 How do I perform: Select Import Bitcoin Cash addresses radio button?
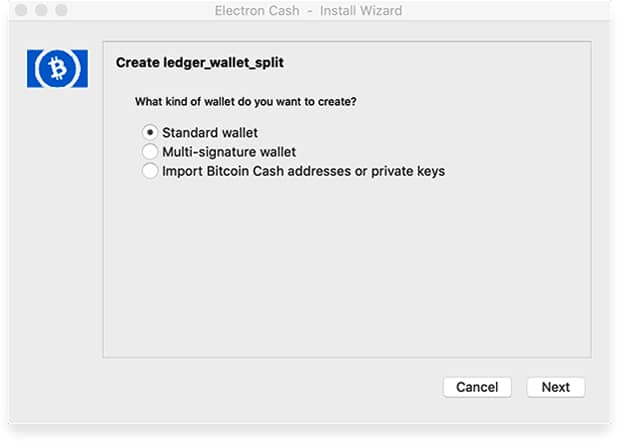pos(150,171)
